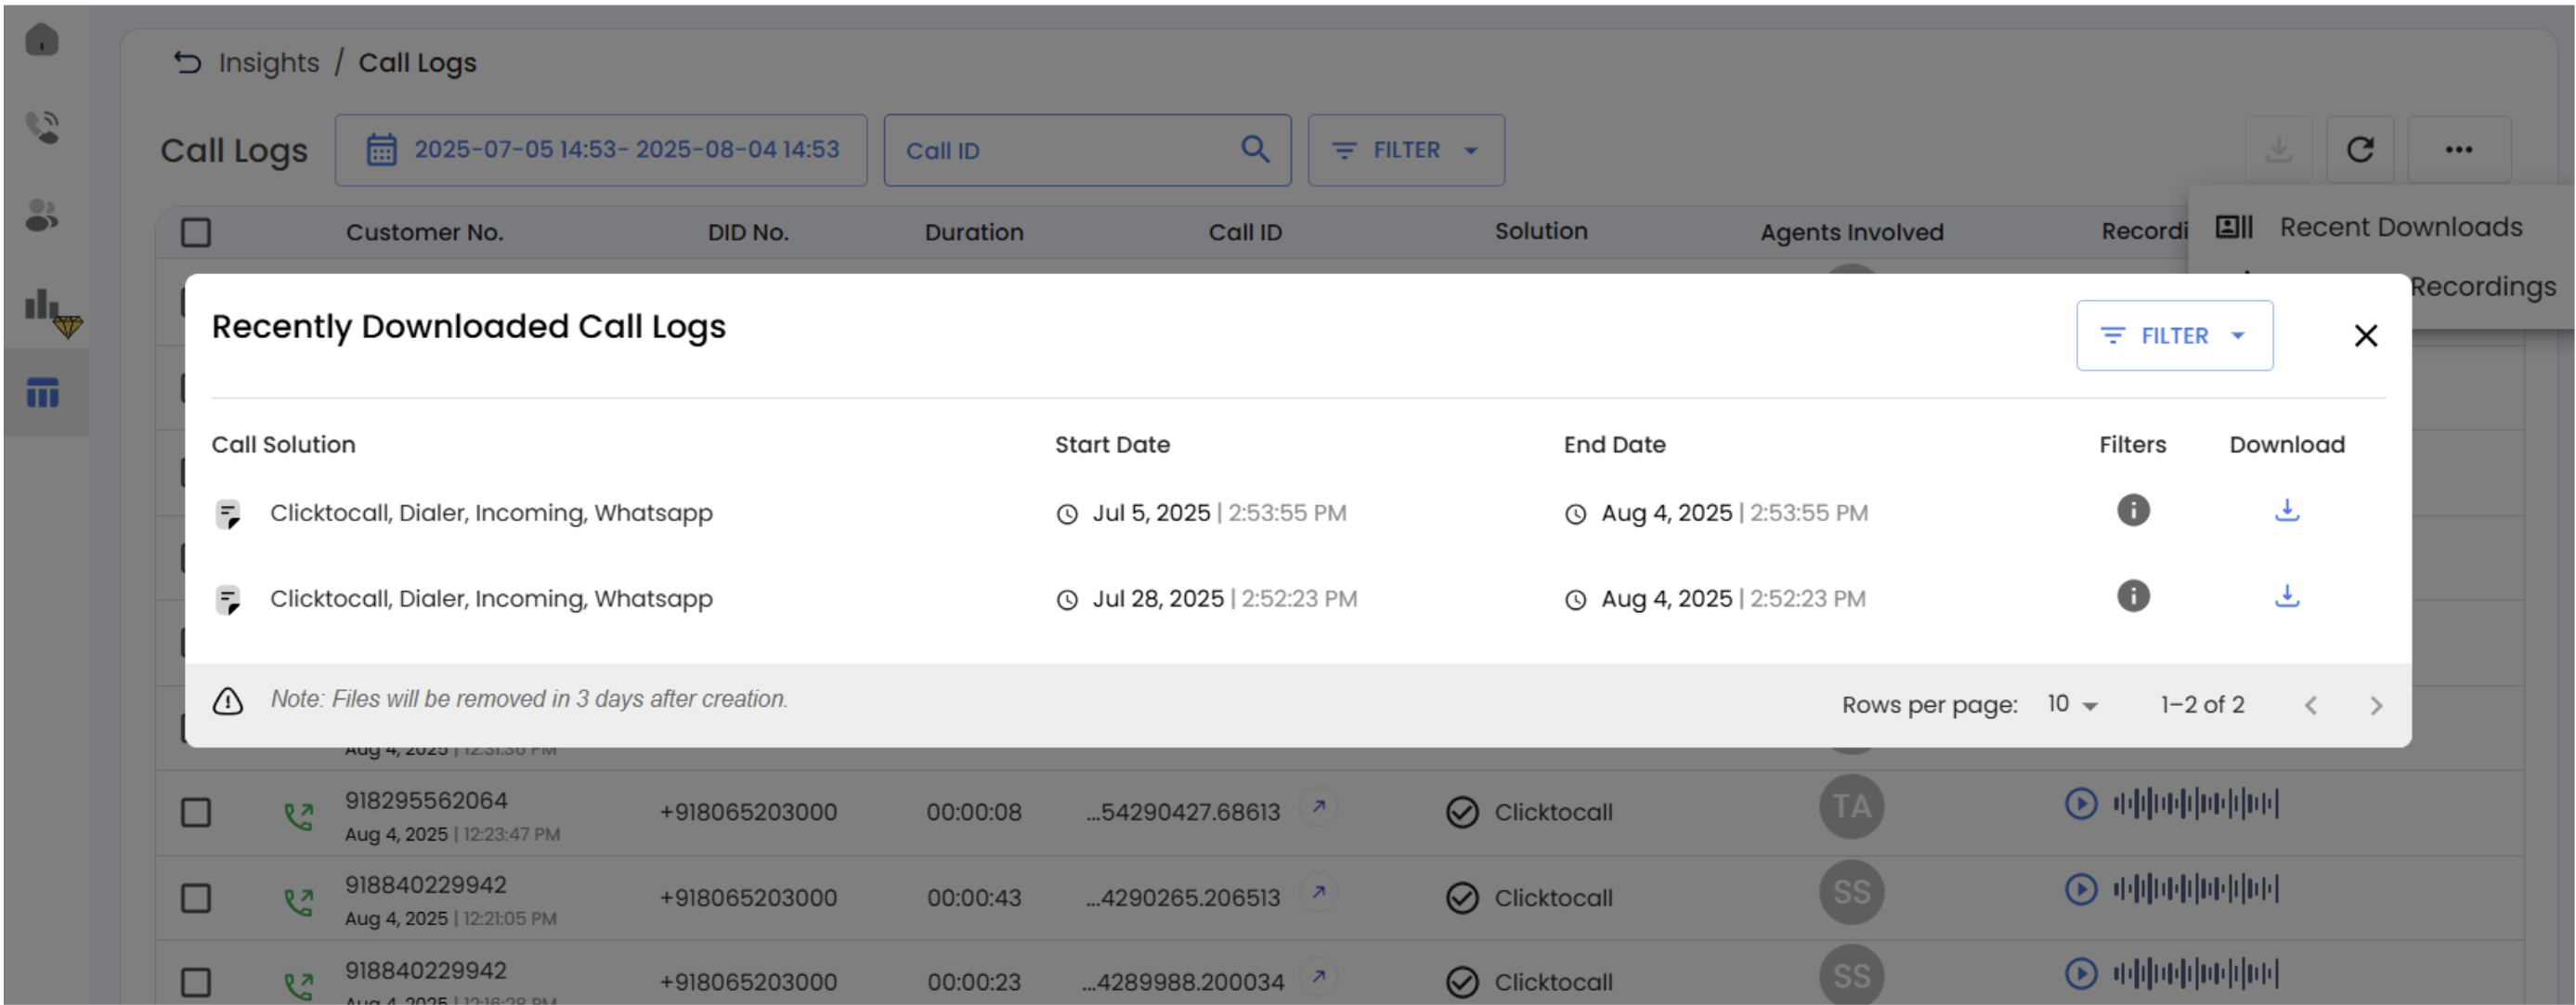Navigate to Insights breadcrumb
Viewport: 2576px width, 1005px height.
[269, 63]
